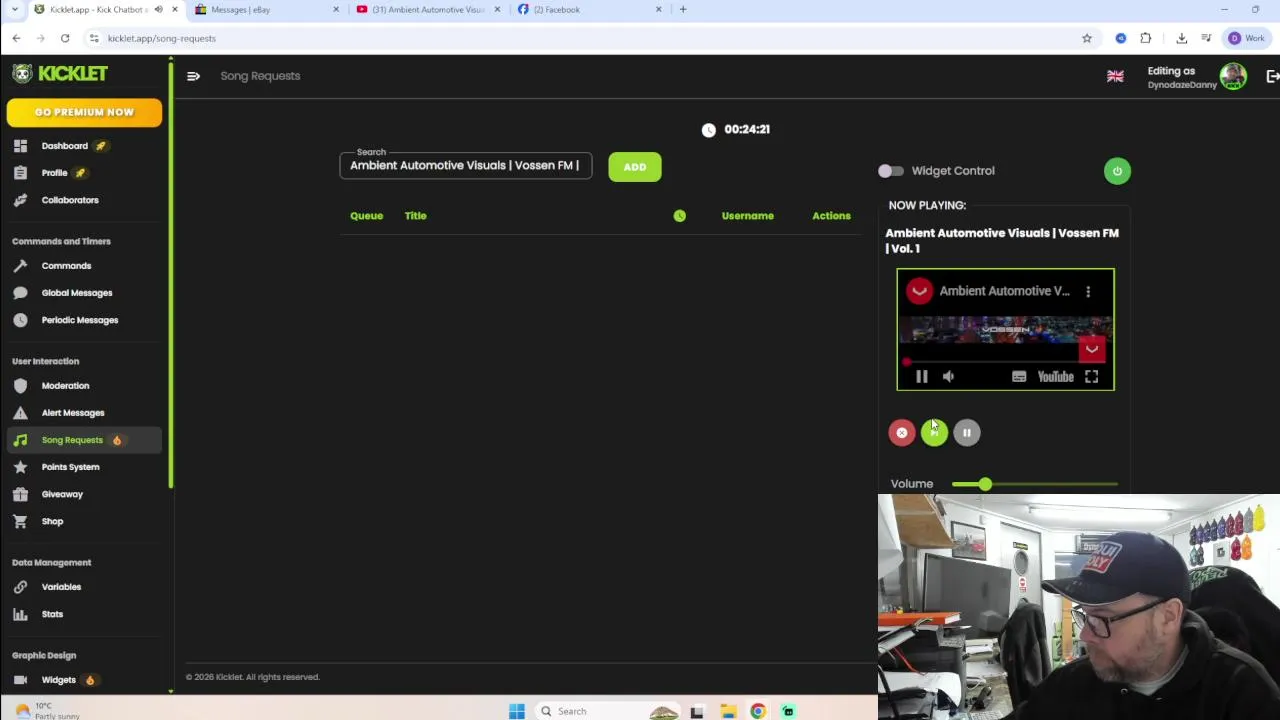Open Chrome from the taskbar
Image resolution: width=1280 pixels, height=720 pixels.
point(758,711)
